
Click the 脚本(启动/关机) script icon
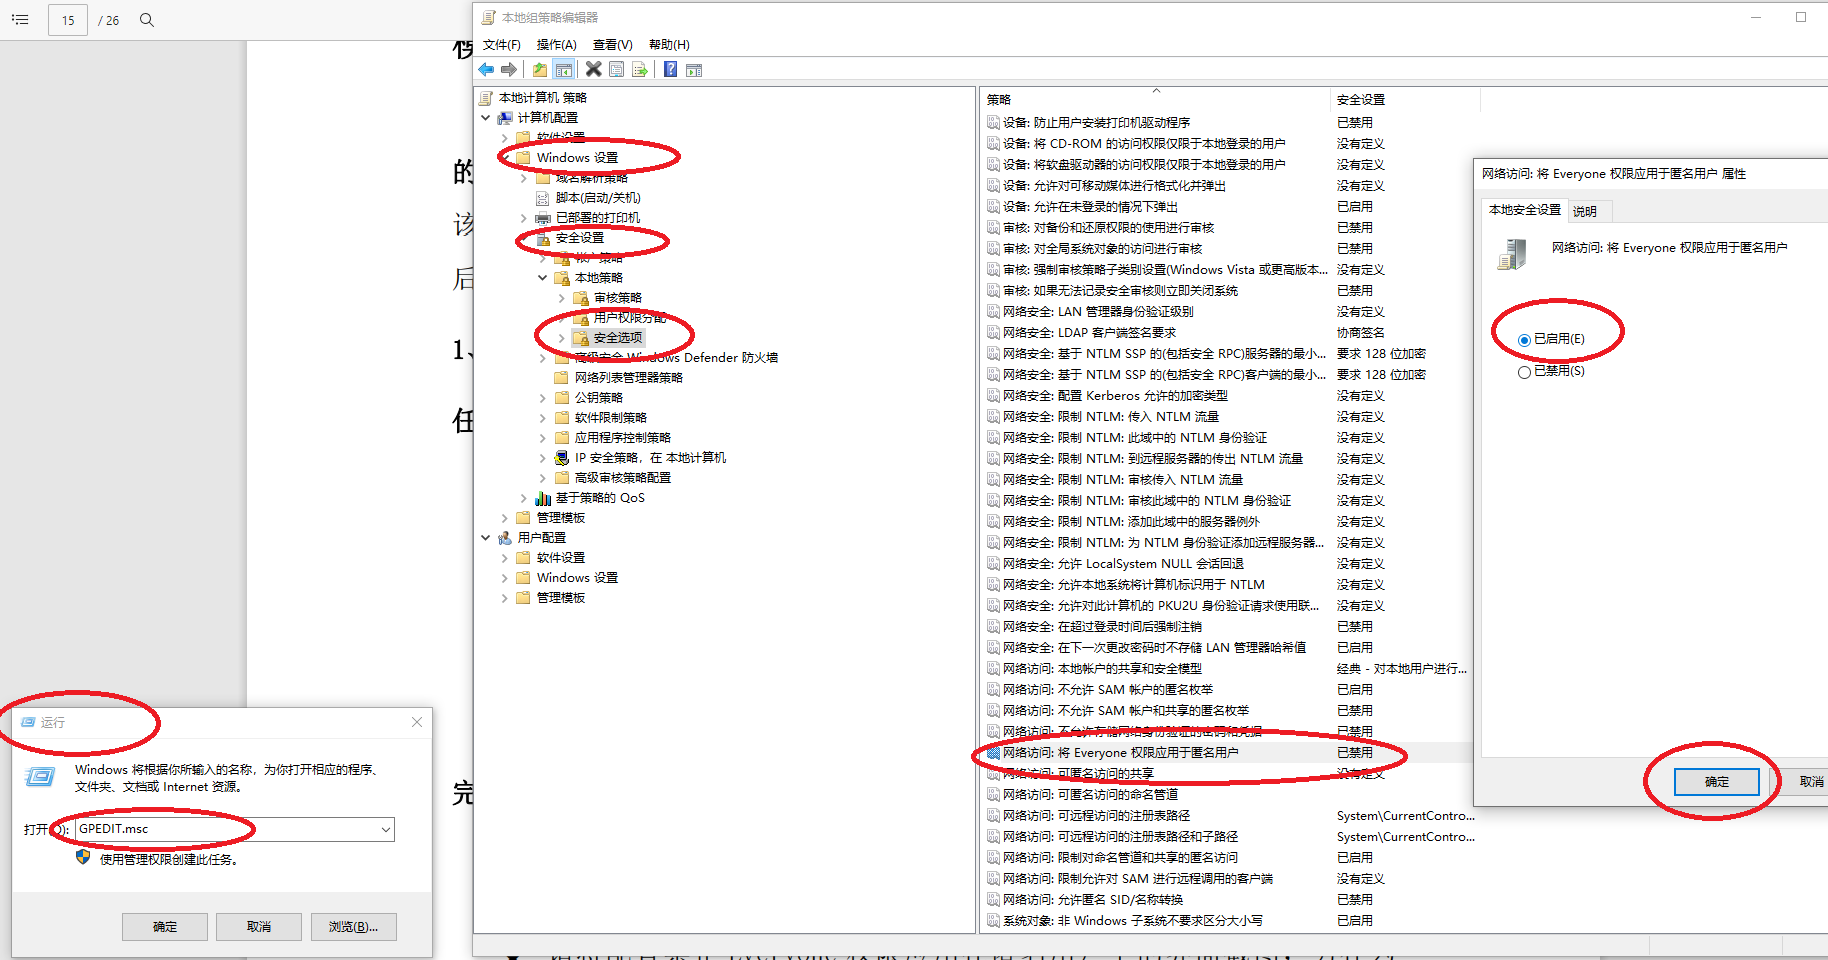[543, 198]
